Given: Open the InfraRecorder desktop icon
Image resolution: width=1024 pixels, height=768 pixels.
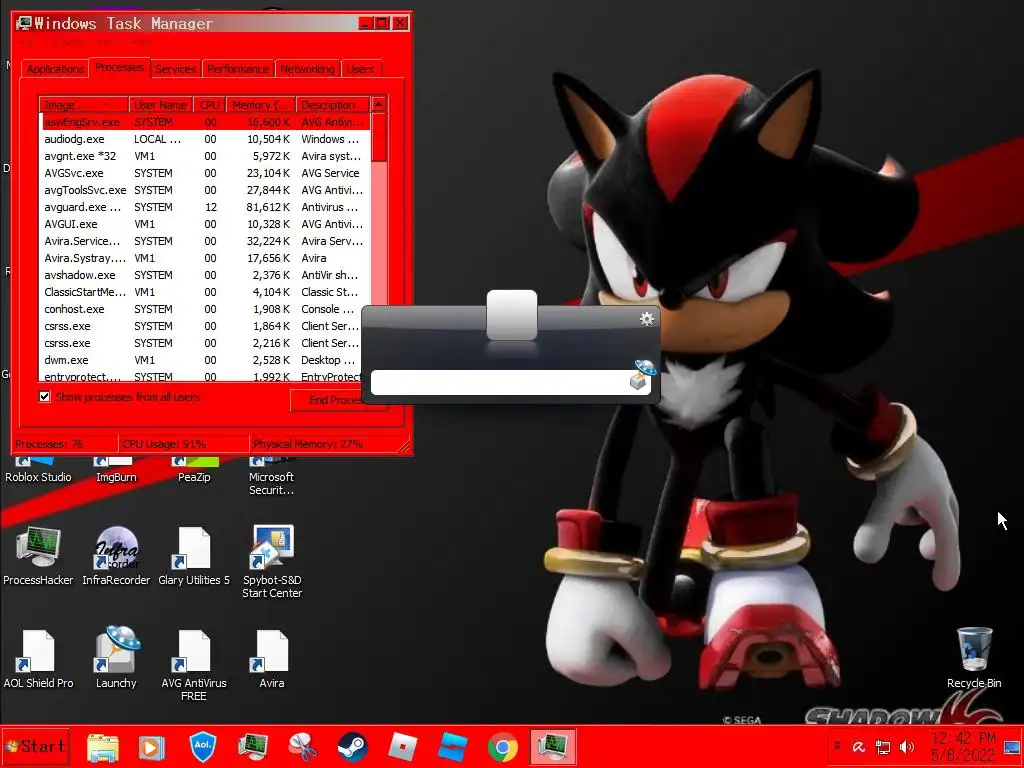Looking at the screenshot, I should click(x=116, y=555).
